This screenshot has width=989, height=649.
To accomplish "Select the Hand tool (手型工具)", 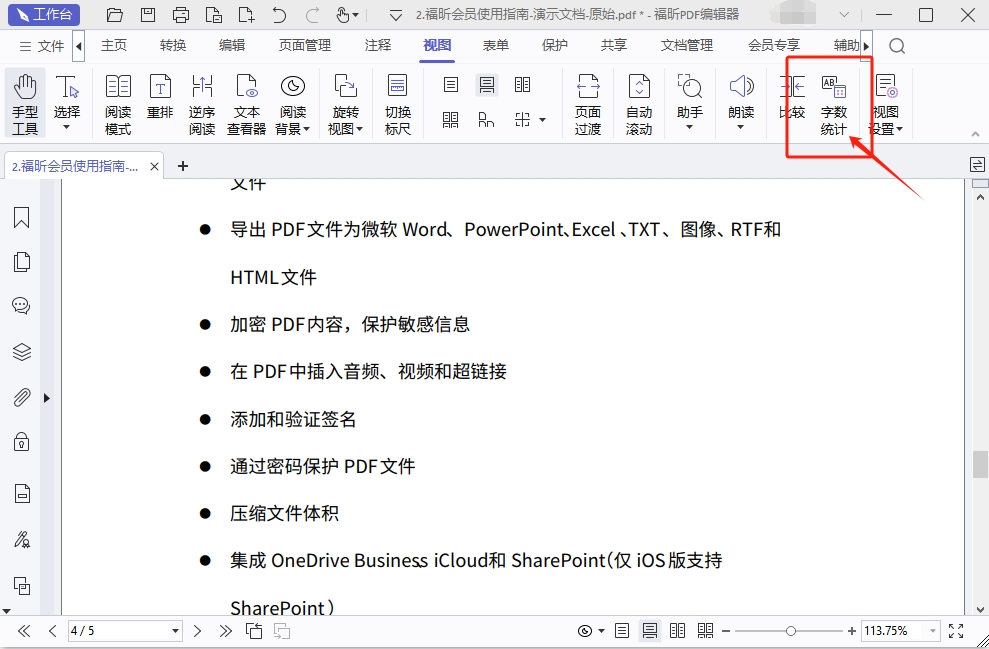I will [25, 104].
